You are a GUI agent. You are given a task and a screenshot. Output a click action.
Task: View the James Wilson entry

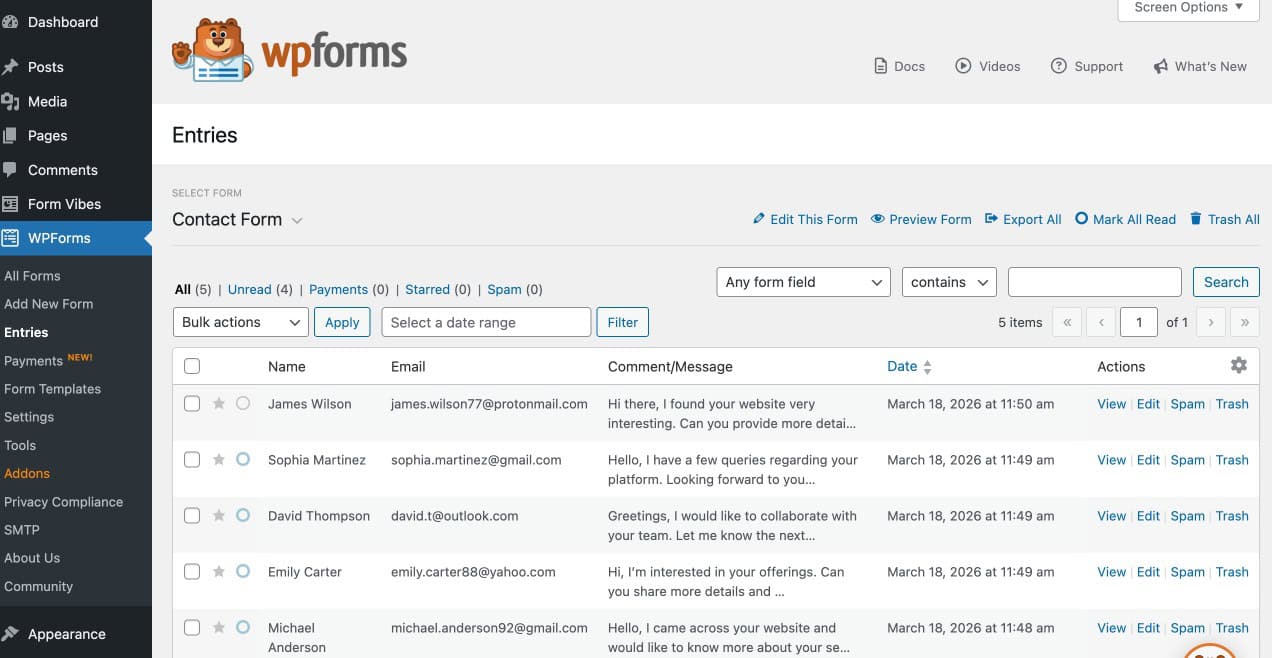coord(1111,404)
